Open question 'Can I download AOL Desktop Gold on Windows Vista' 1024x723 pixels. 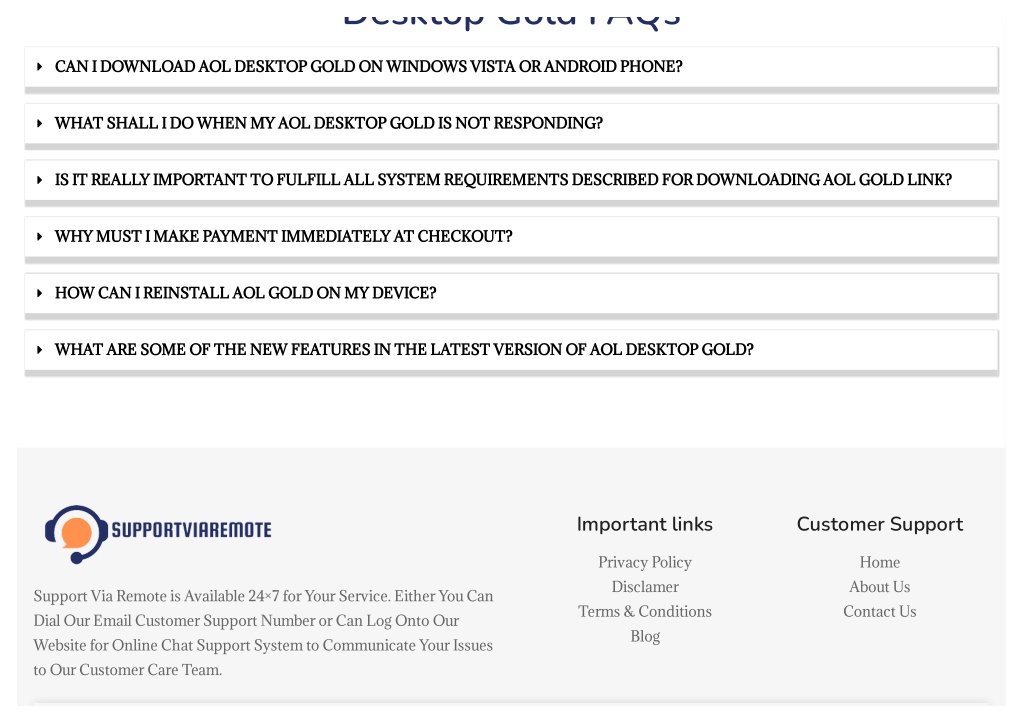tap(368, 67)
